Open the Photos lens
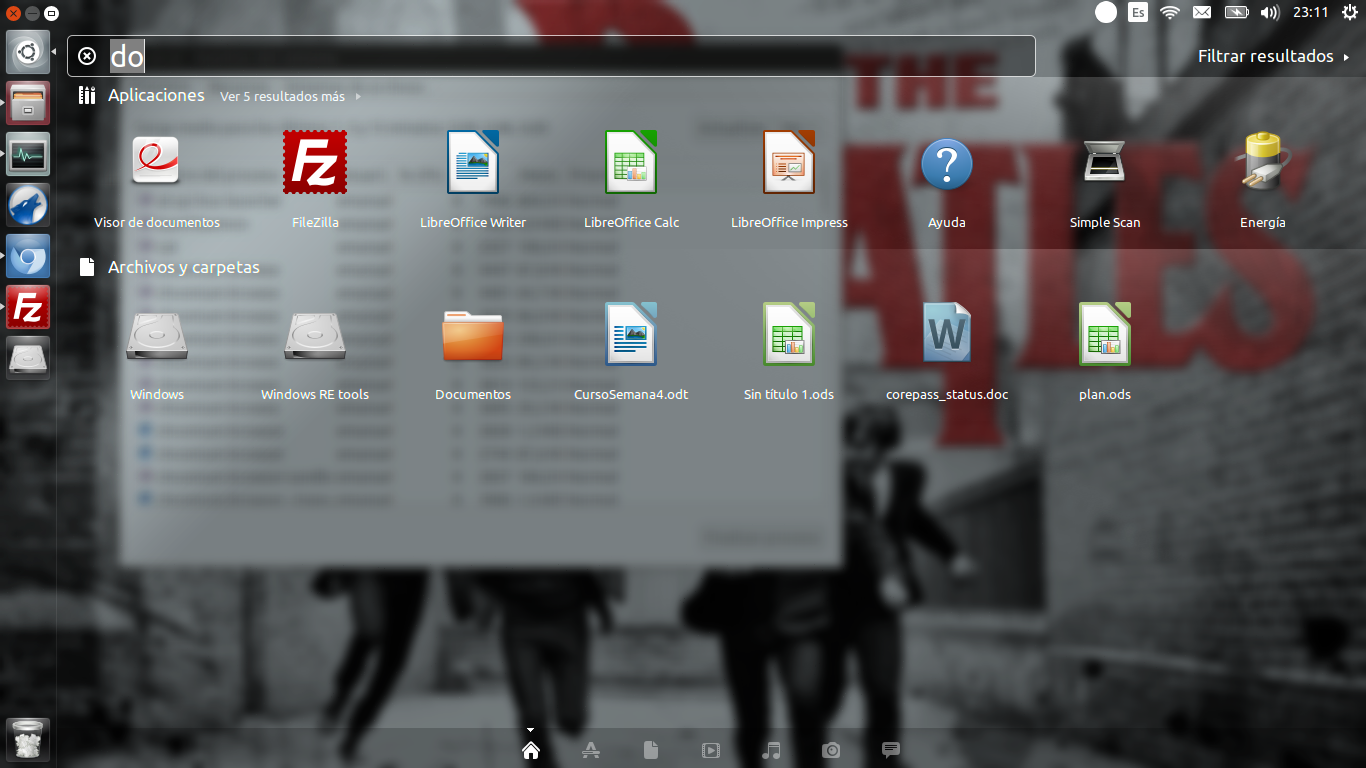 click(831, 750)
